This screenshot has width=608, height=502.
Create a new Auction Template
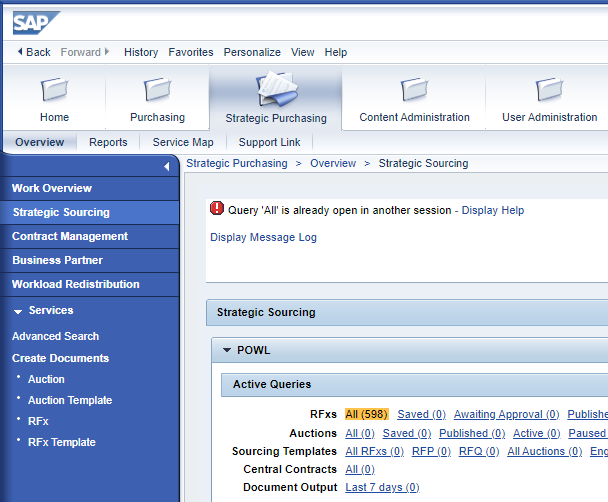[70, 400]
